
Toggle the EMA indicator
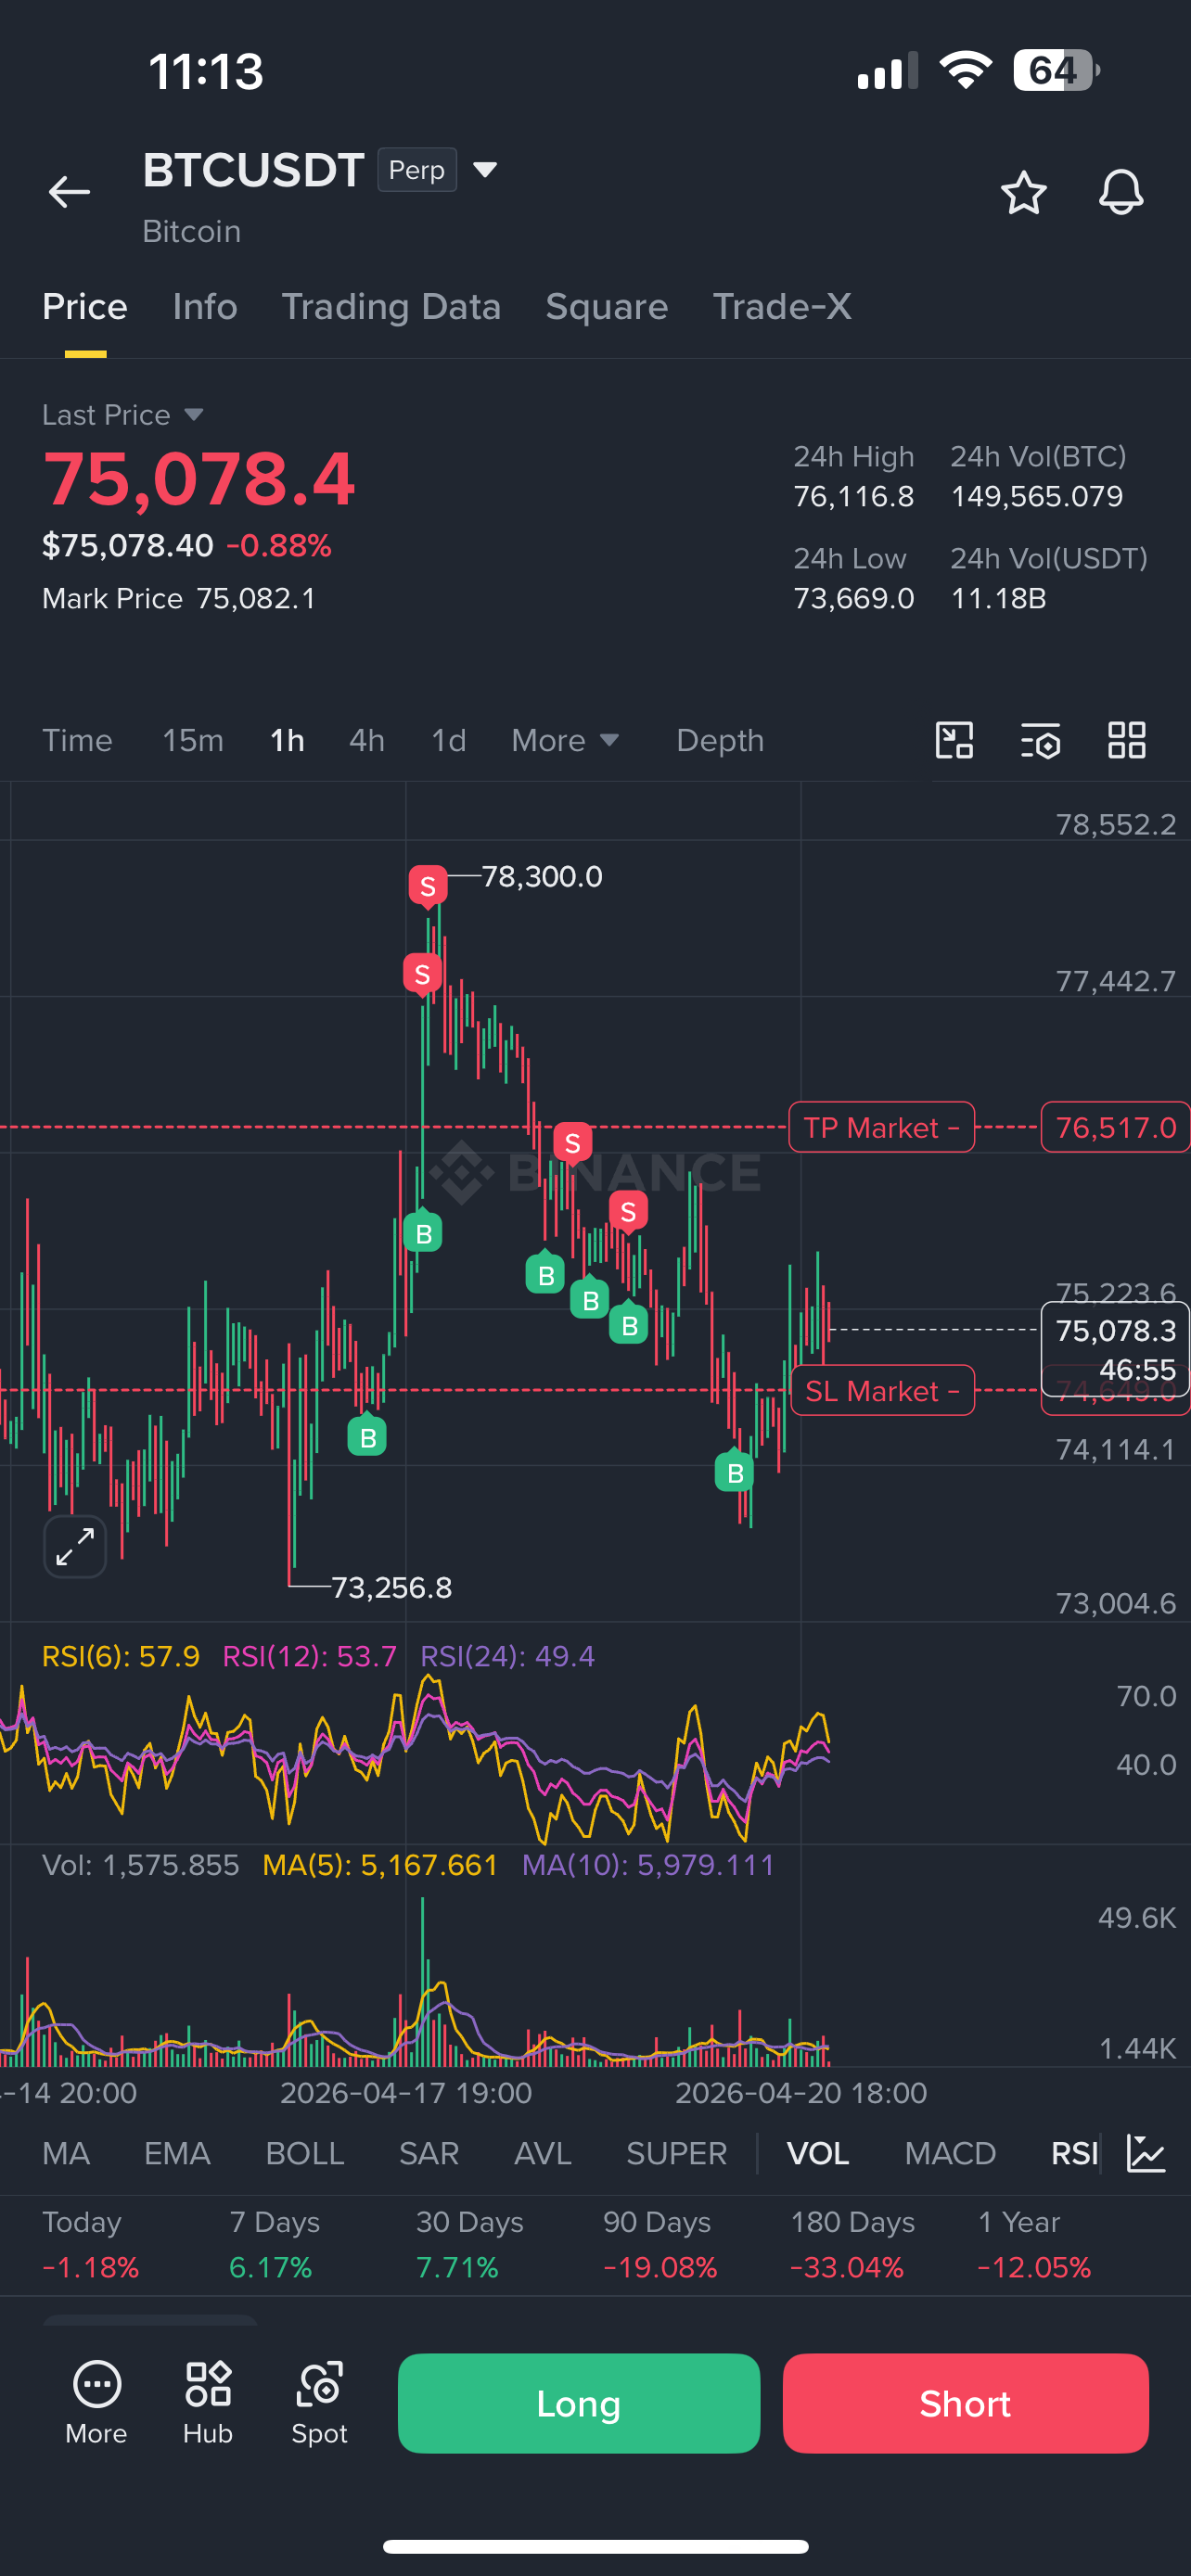point(177,2153)
